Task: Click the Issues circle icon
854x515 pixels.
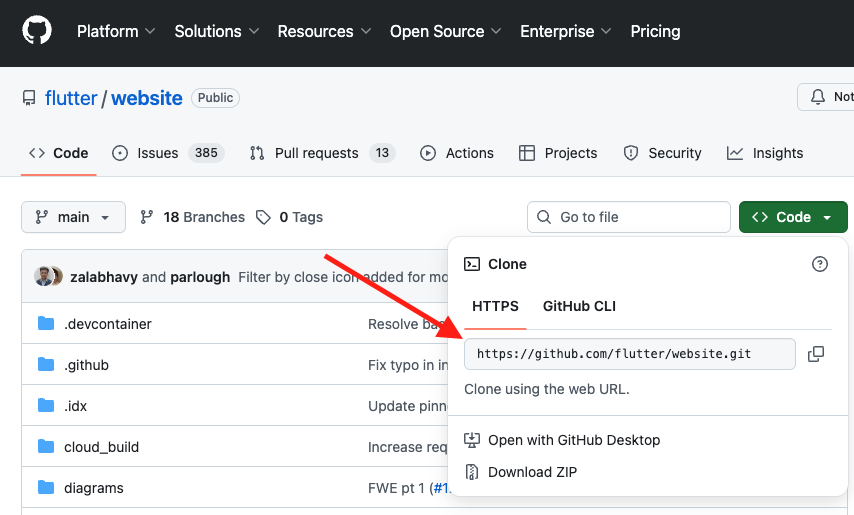Action: coord(120,154)
